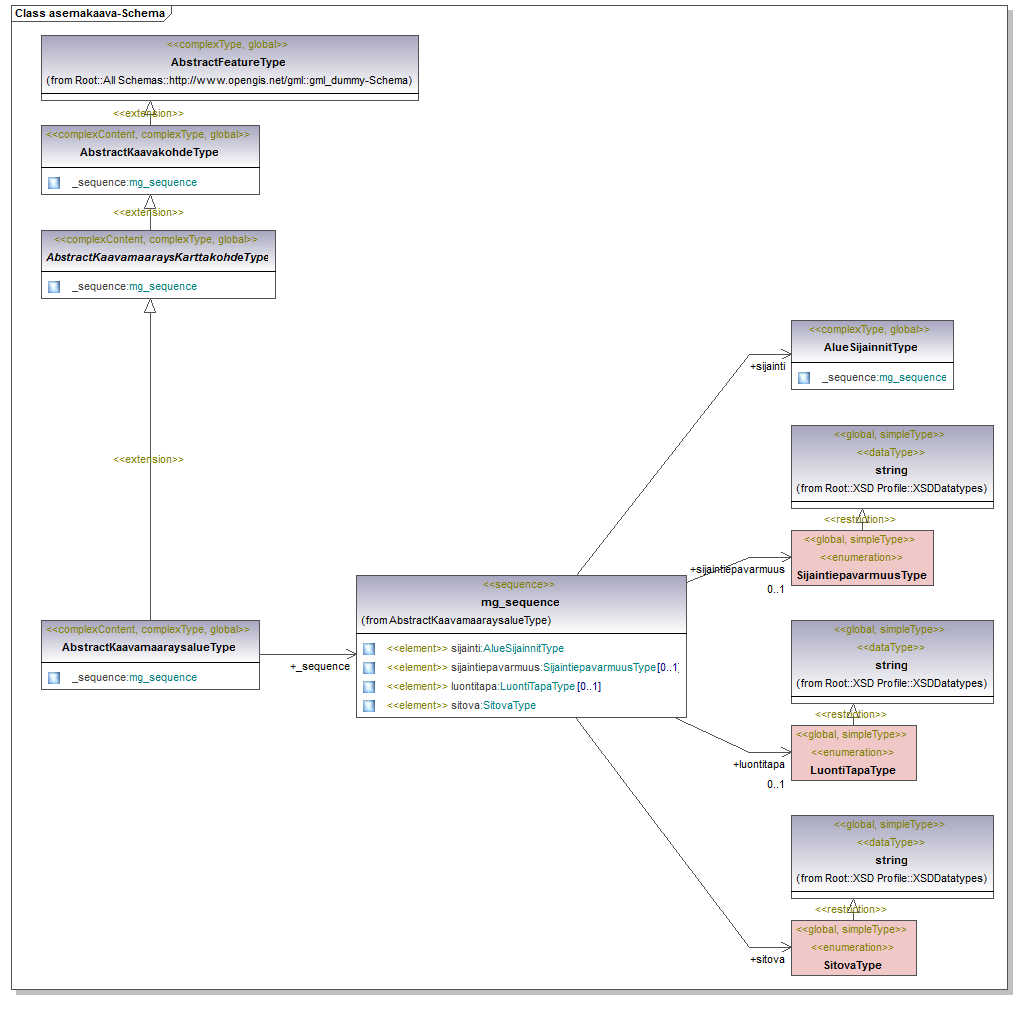Click the _sequence attribute icon in AbstractKaavamaaraysalueType
Screen dimensions: 1034x1010
point(54,678)
